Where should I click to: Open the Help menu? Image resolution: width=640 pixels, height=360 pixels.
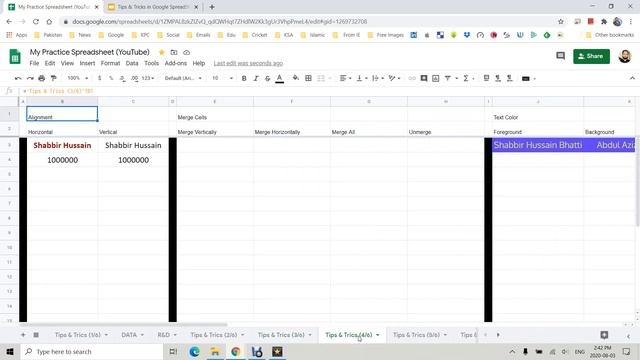click(199, 63)
